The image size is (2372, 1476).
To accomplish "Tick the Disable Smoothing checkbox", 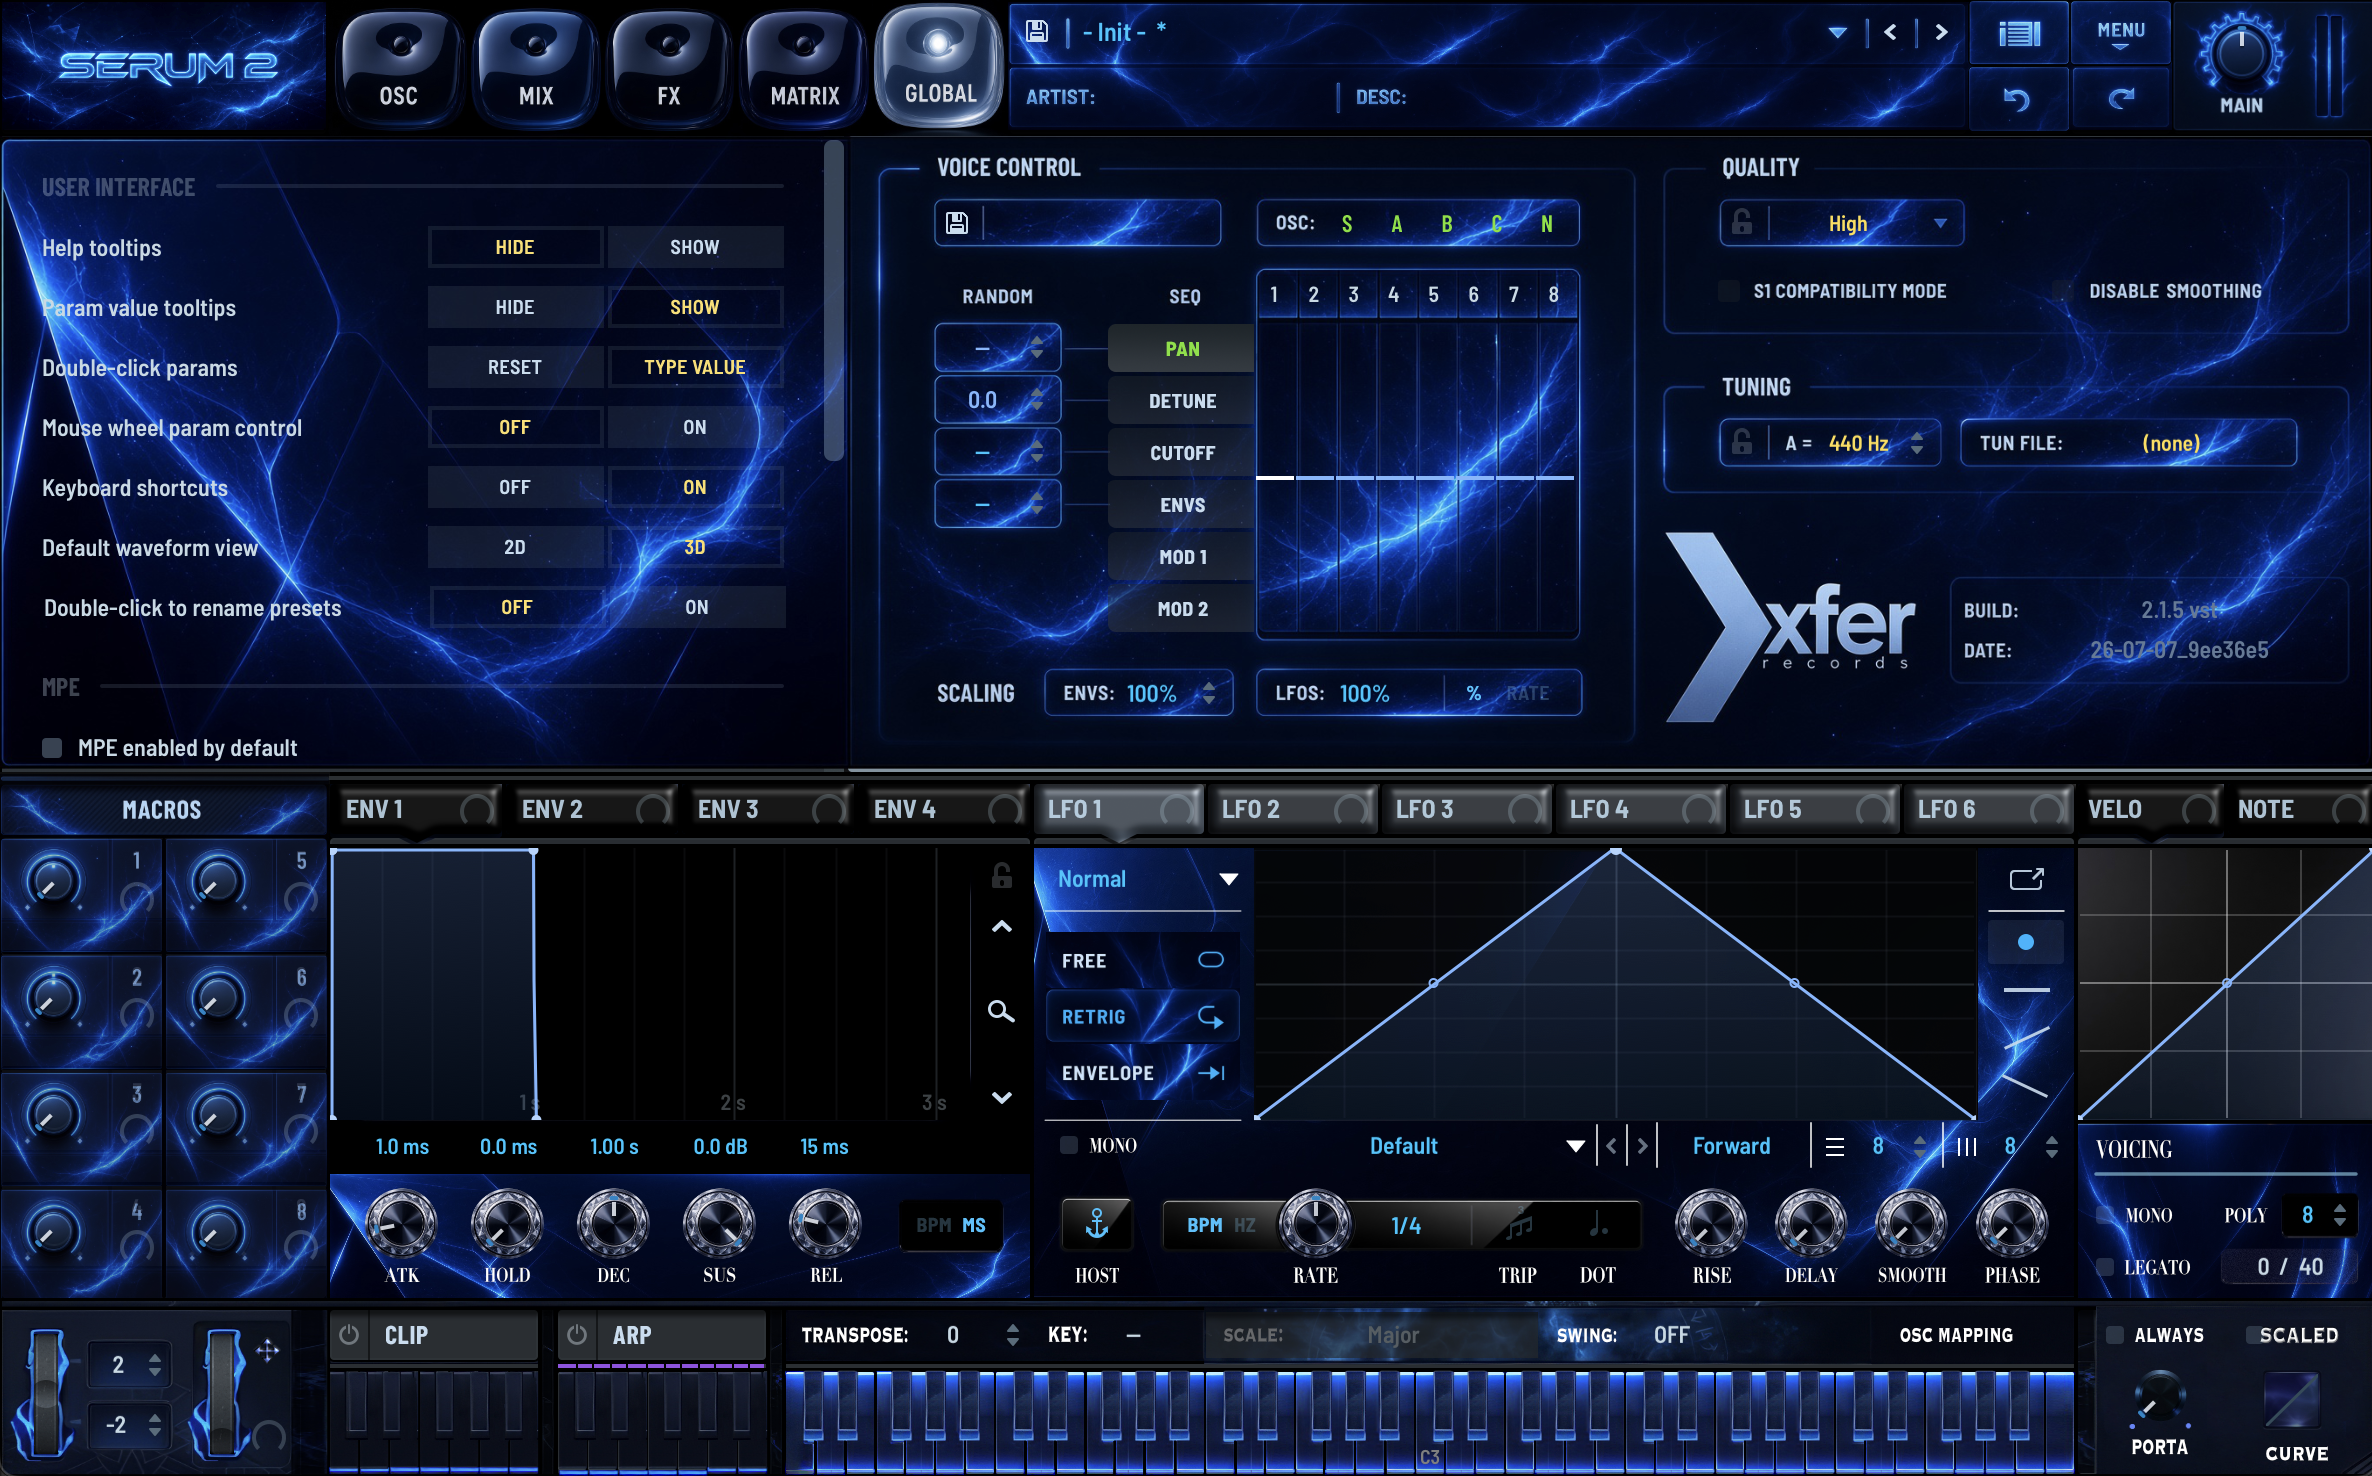I will (2062, 291).
